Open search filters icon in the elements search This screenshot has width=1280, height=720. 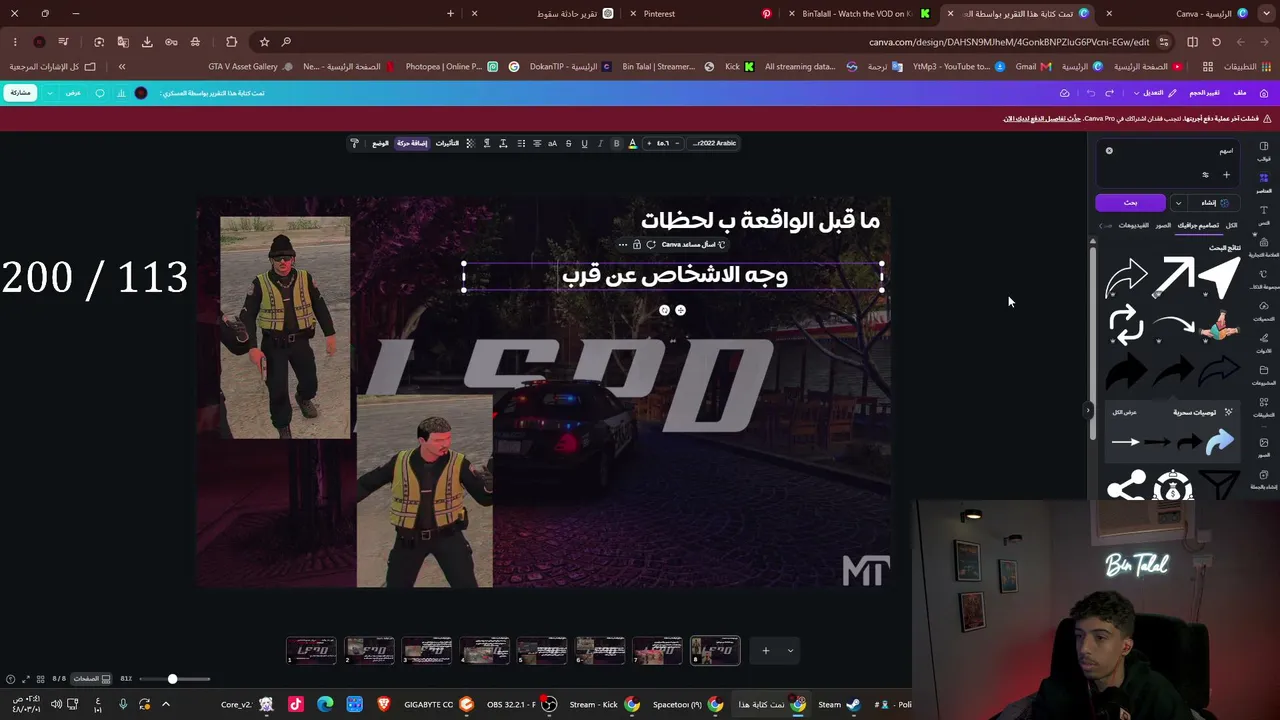click(x=1205, y=175)
